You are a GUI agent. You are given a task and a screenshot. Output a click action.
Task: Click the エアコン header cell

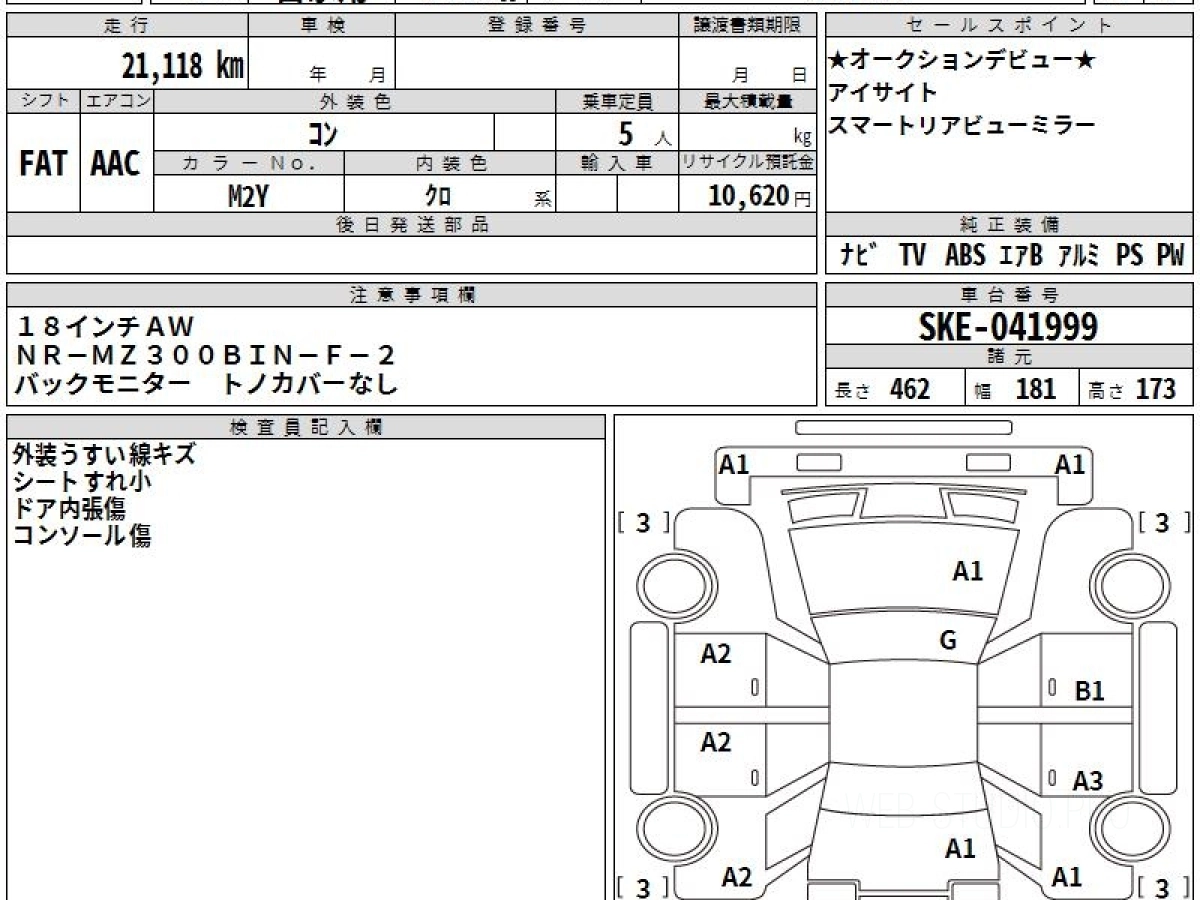click(117, 101)
